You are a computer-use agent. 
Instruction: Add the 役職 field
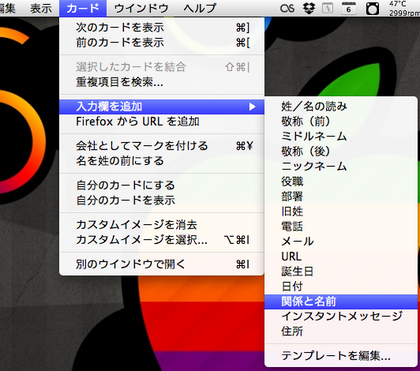click(341, 182)
